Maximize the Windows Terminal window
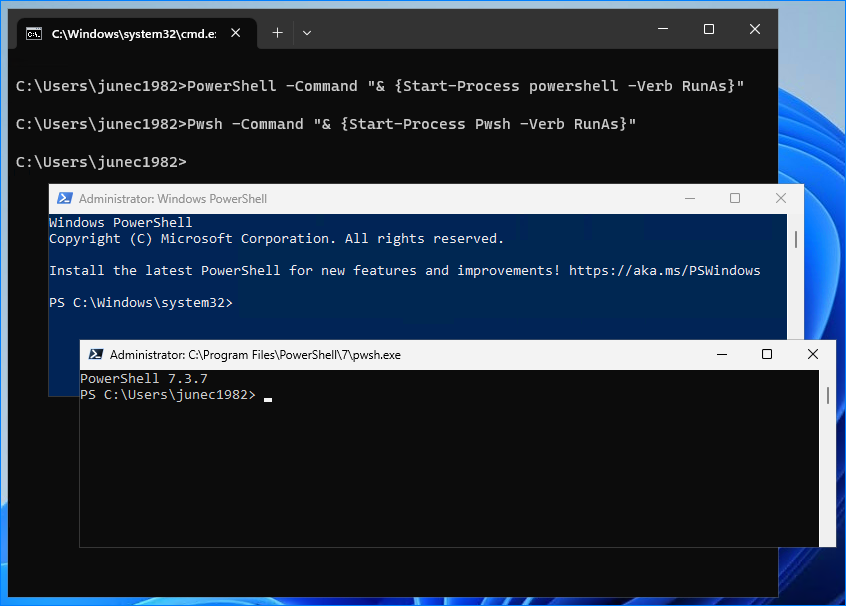 pyautogui.click(x=709, y=29)
